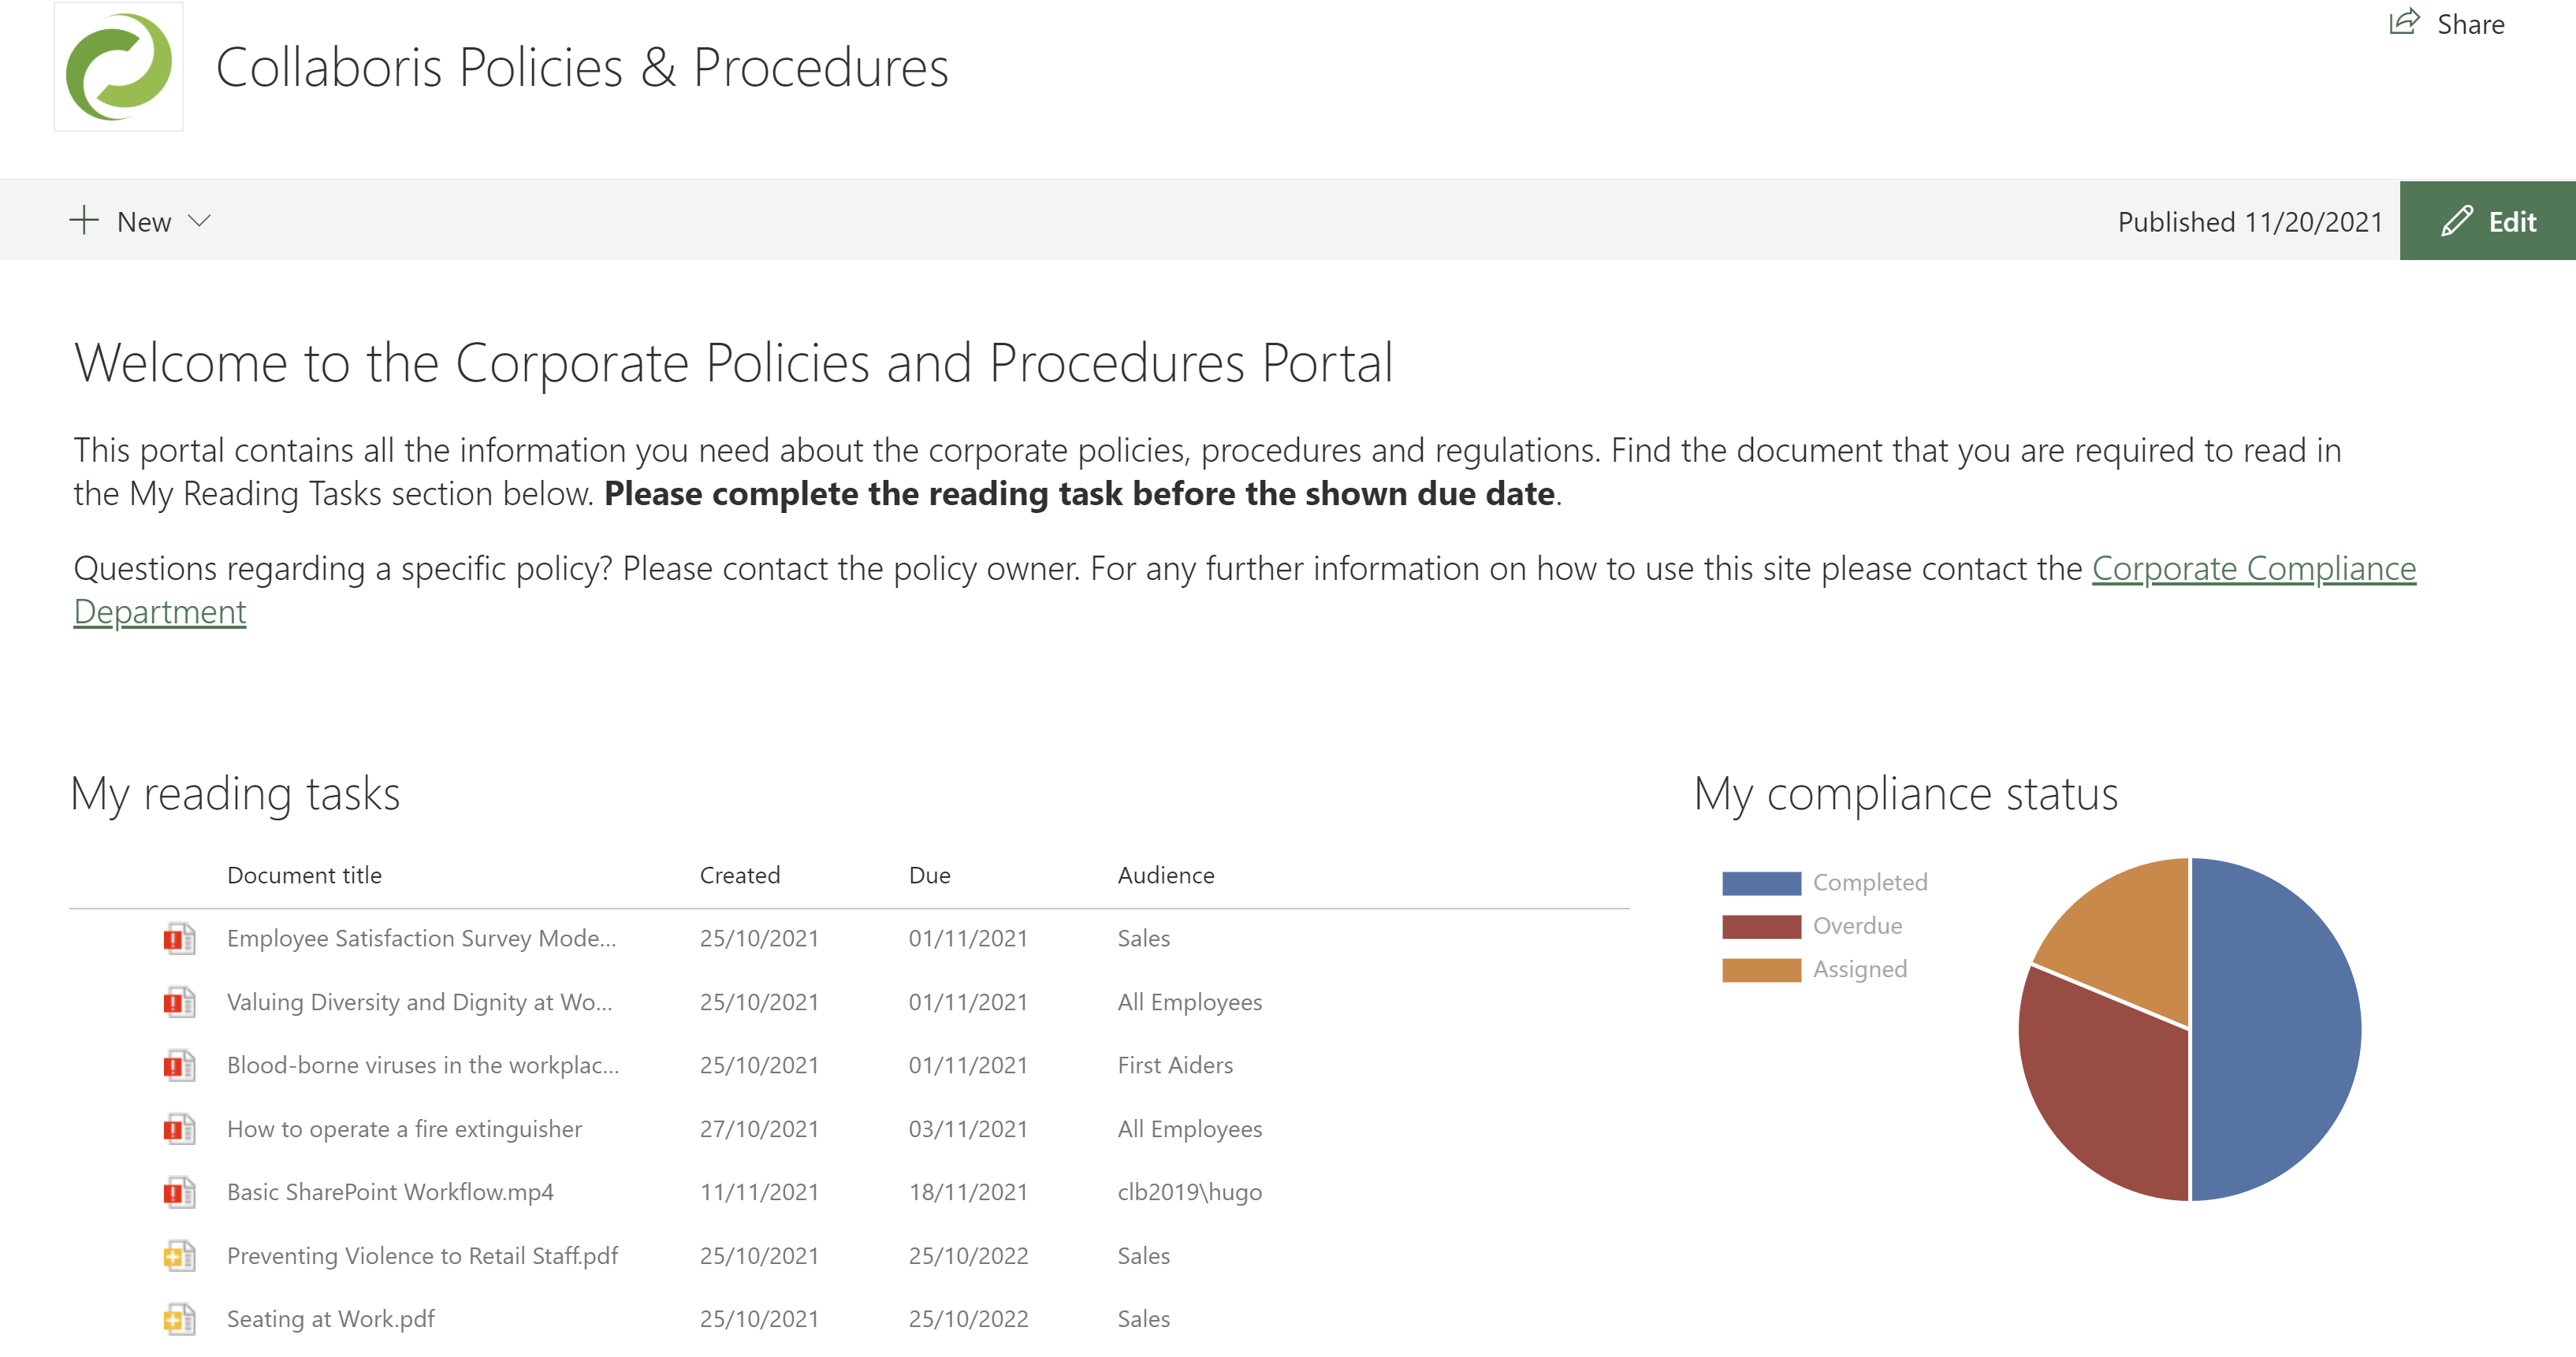Click the plus icon beside New
This screenshot has width=2576, height=1357.
pos(84,221)
